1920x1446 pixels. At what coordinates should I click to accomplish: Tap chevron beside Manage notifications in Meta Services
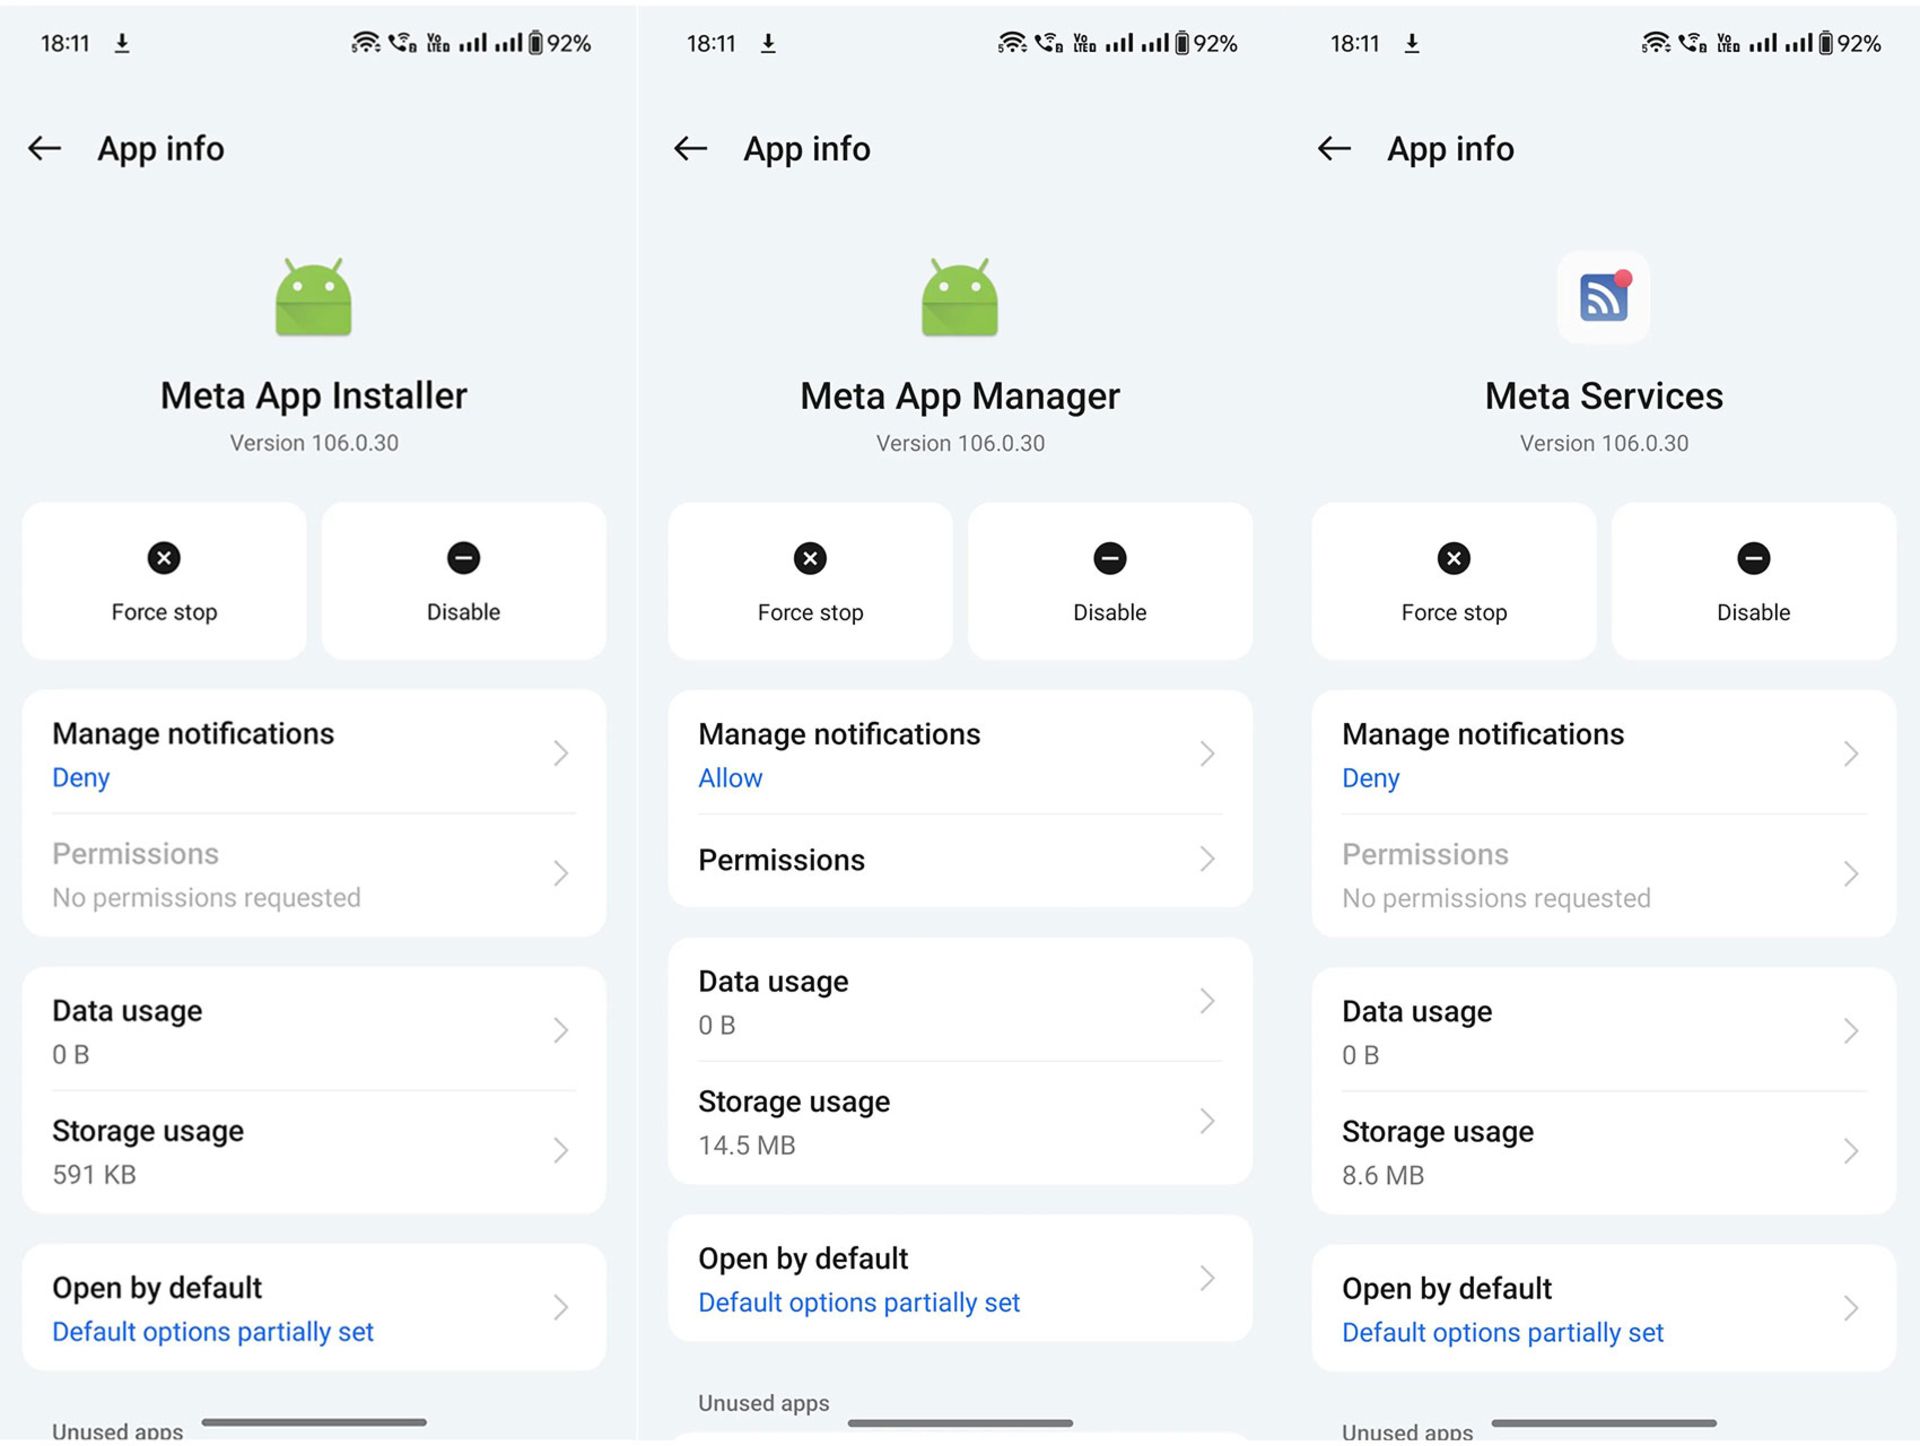coord(1851,753)
